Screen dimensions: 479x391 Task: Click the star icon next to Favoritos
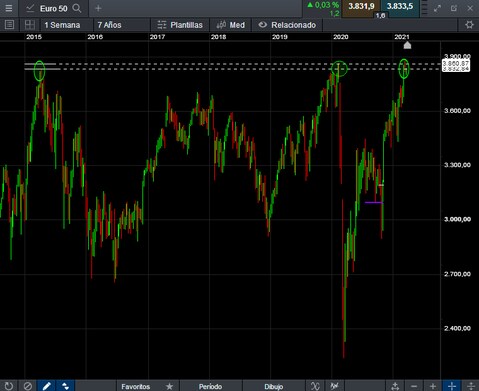[169, 386]
